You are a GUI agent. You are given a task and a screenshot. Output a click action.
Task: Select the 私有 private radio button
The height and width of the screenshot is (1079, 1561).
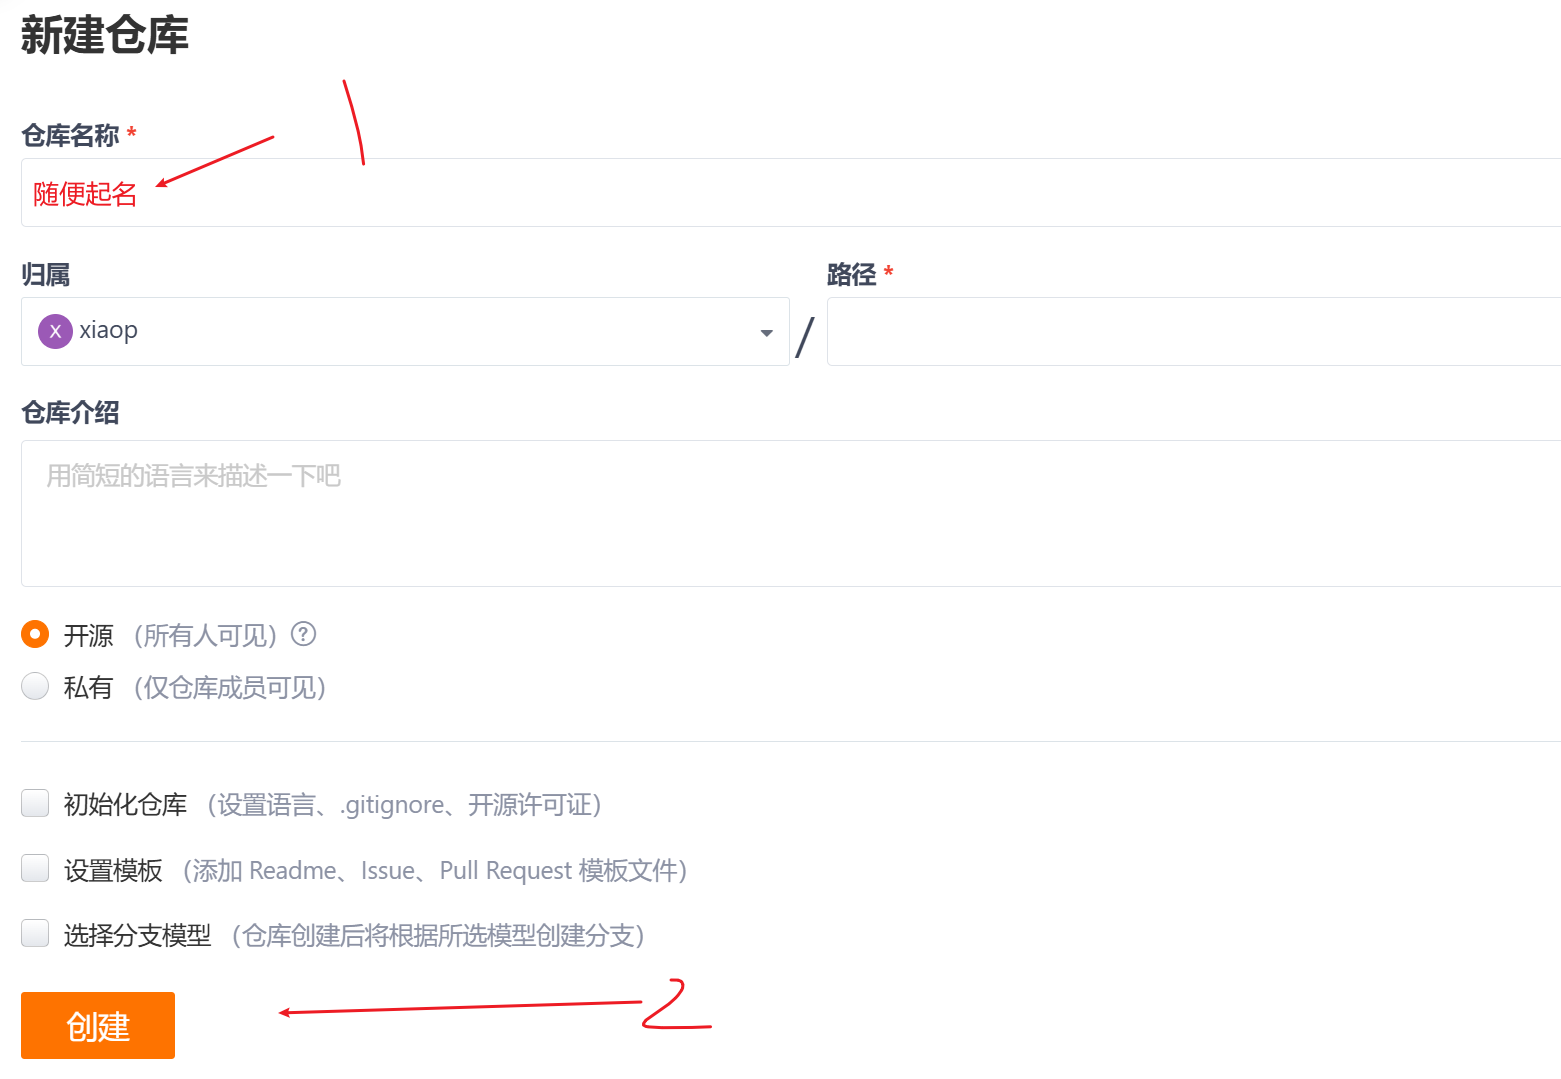(x=35, y=686)
